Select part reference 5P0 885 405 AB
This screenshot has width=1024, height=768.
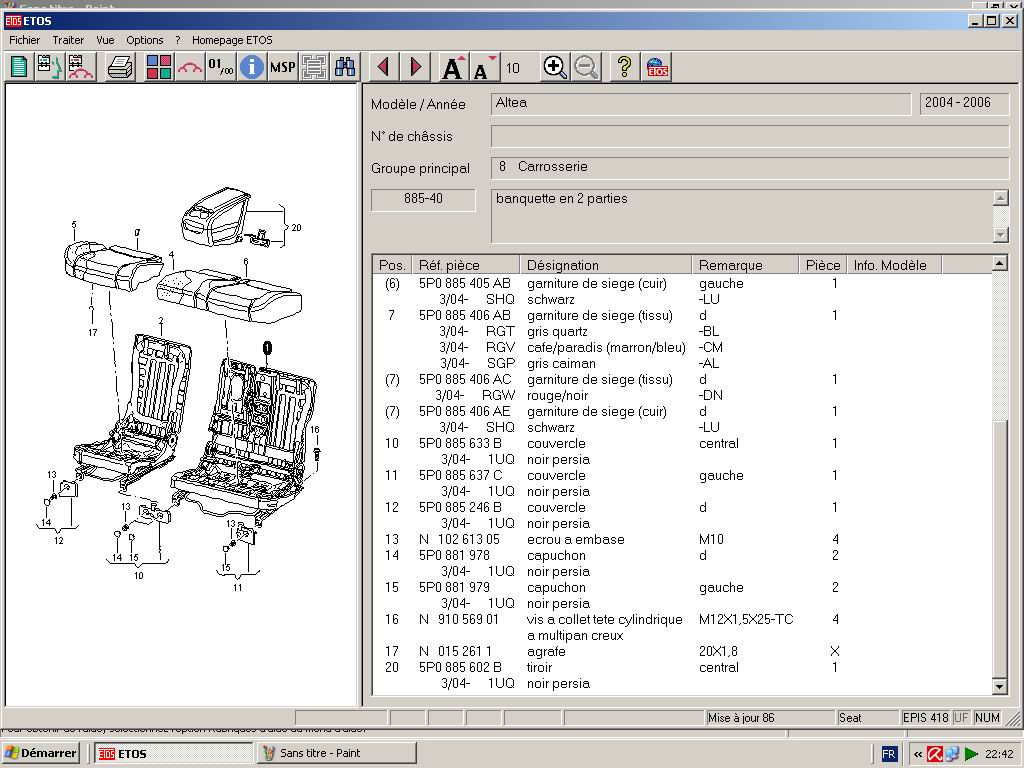[464, 283]
